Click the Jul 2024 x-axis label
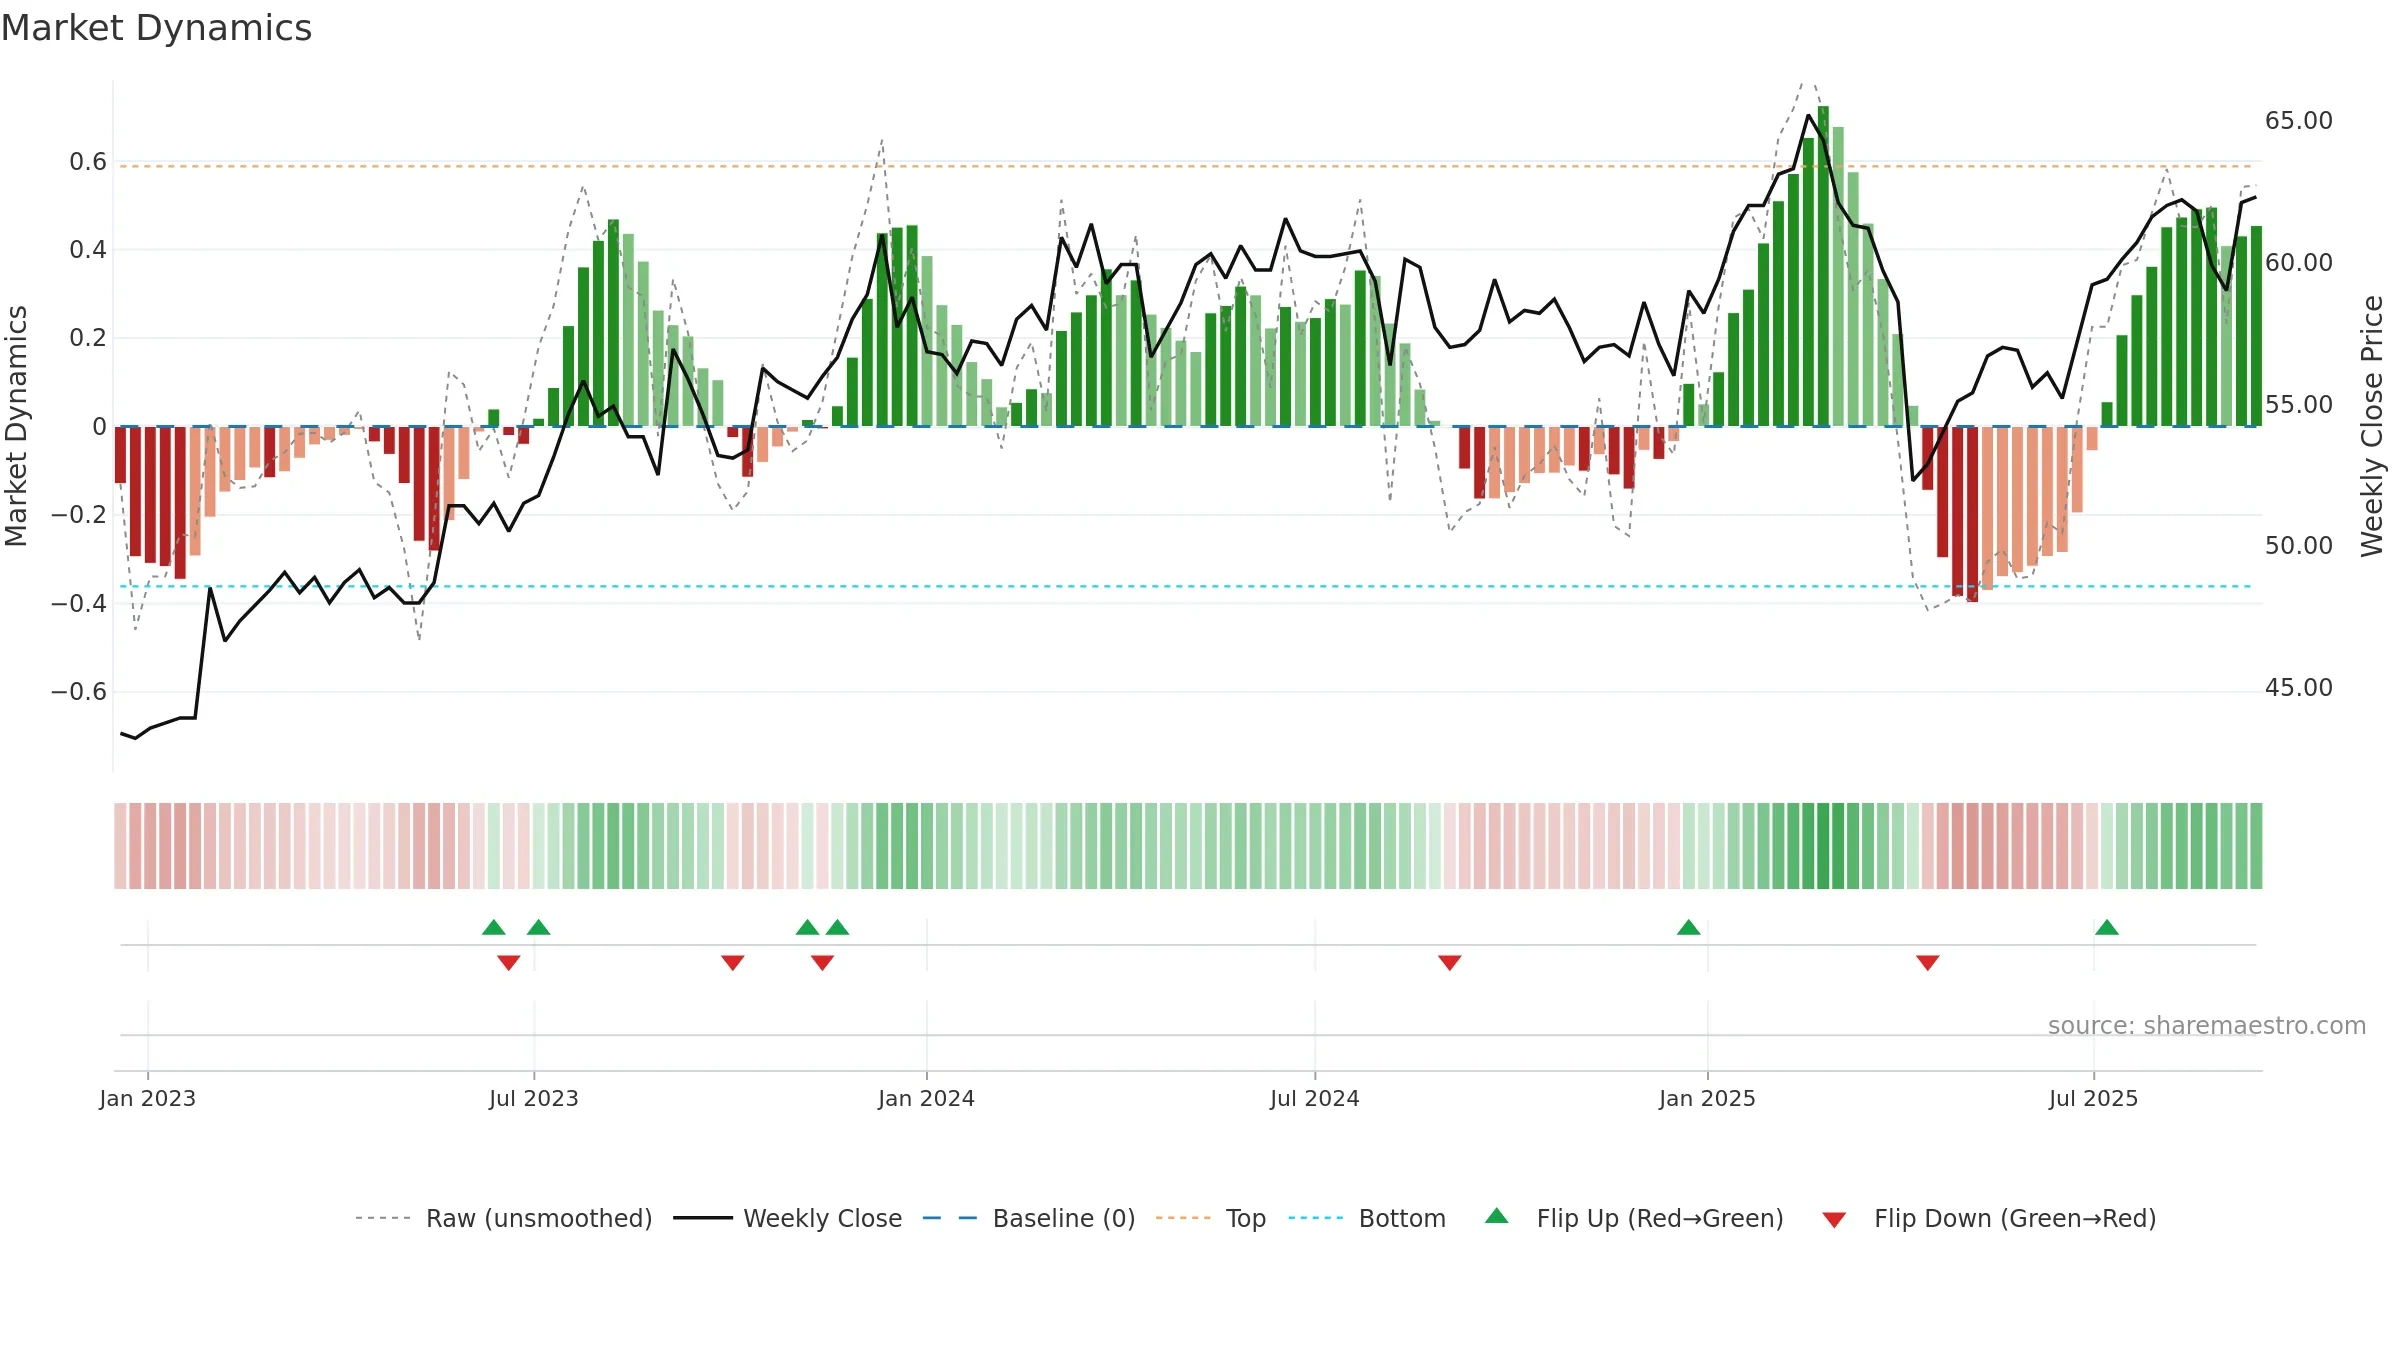Viewport: 2400px width, 1350px height. (1315, 1098)
